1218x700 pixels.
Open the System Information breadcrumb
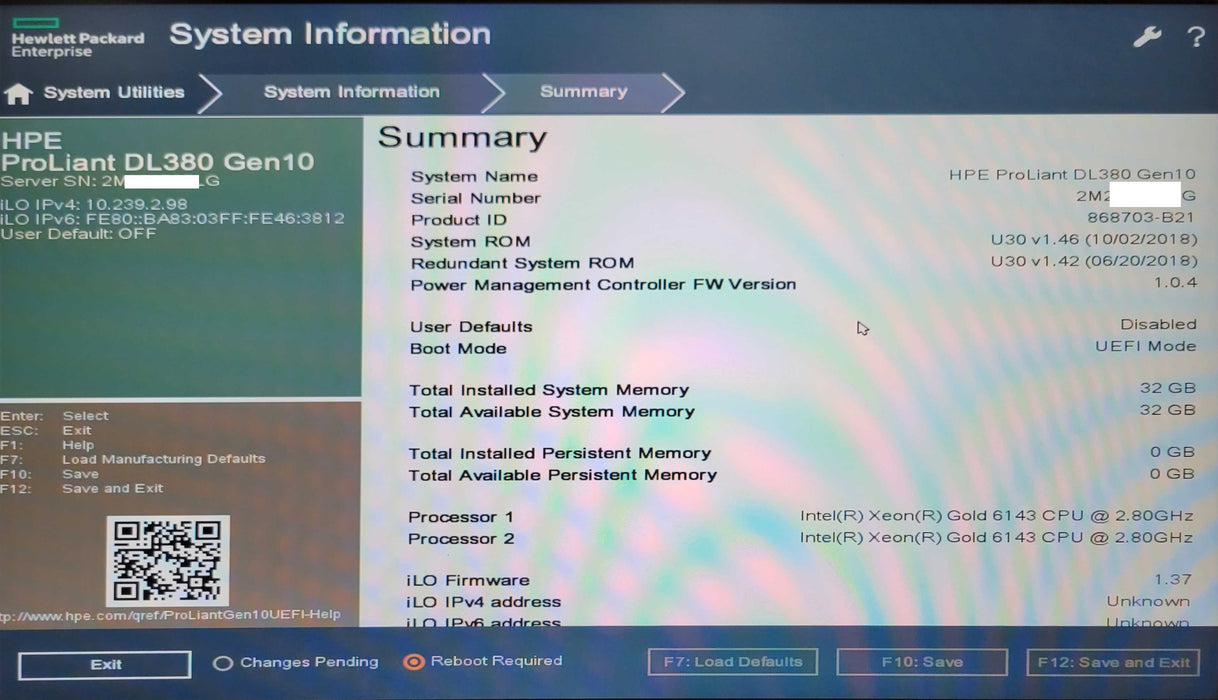(x=351, y=92)
